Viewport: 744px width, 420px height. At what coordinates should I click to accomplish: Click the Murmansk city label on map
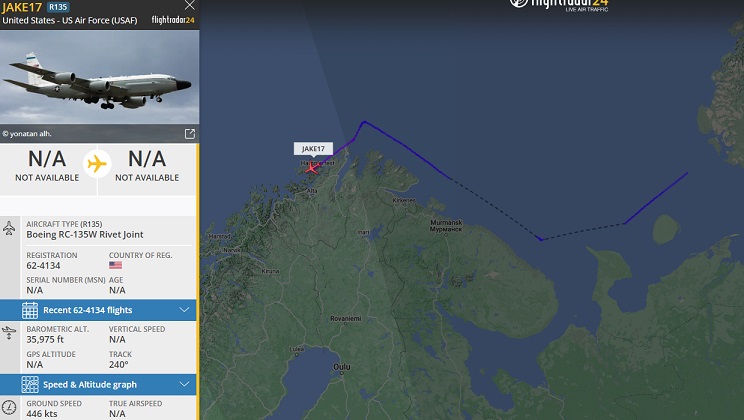click(446, 225)
